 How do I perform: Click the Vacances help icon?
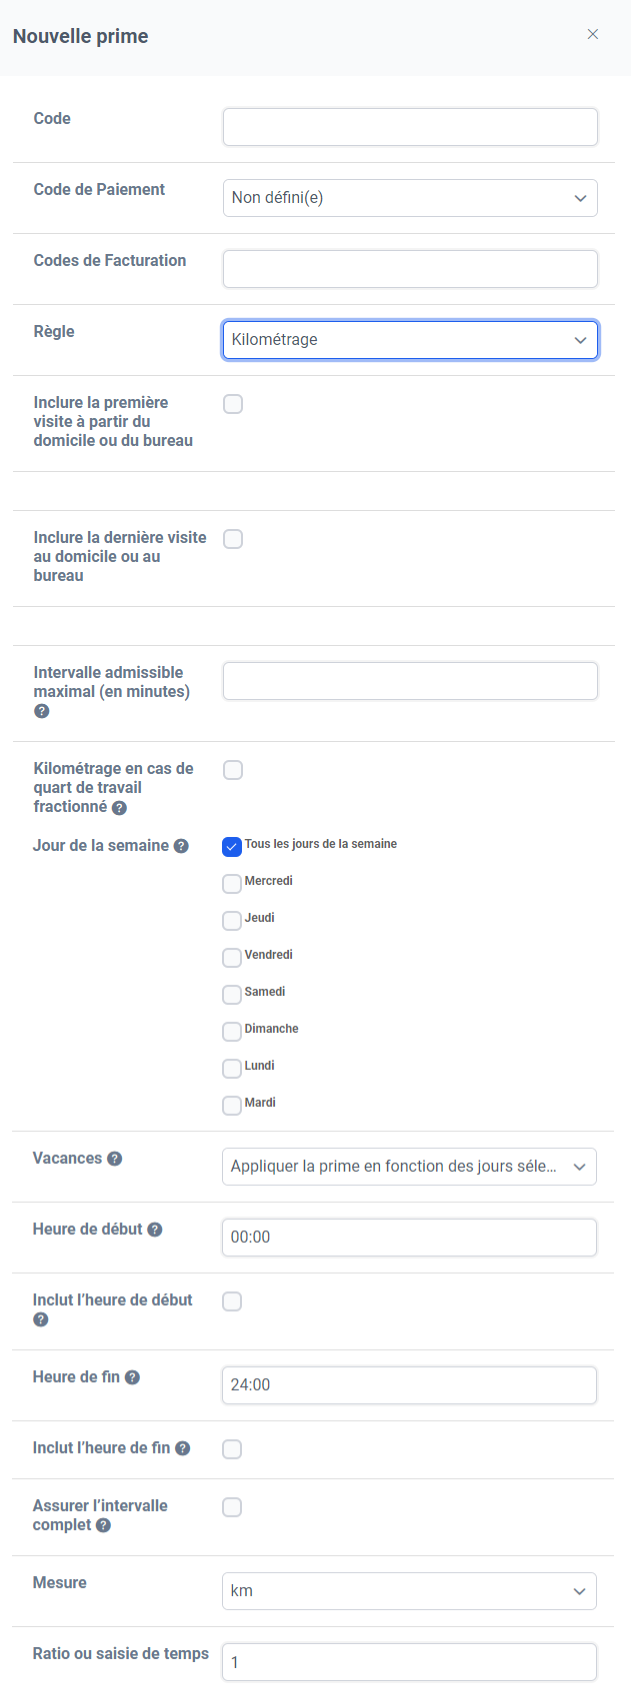[x=115, y=1159]
